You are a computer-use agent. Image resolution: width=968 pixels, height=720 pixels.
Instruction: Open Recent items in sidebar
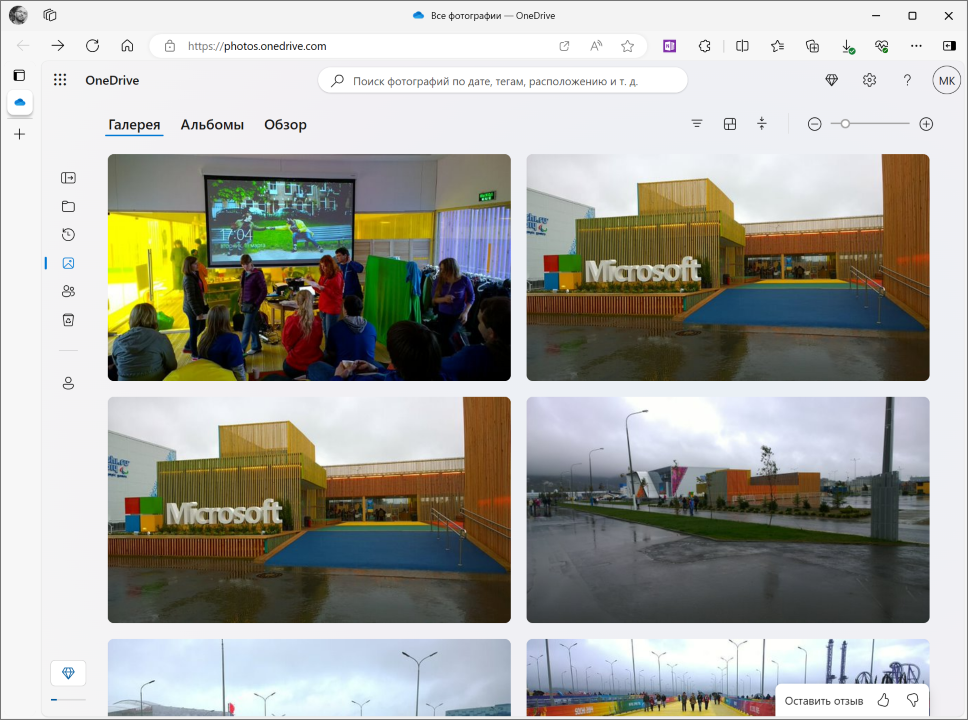point(69,235)
